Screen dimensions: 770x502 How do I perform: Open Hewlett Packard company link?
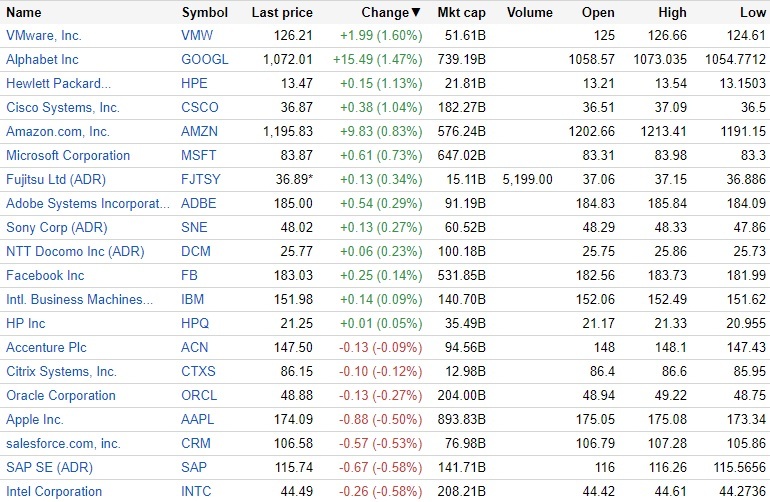58,83
